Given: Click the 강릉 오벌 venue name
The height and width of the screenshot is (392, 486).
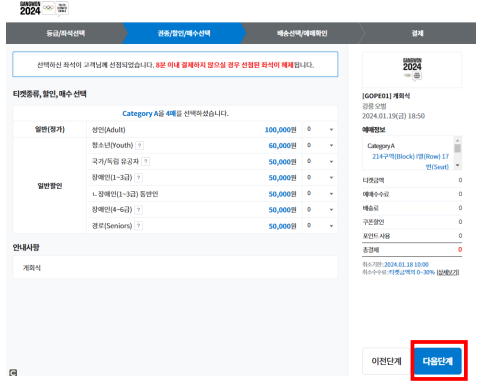Looking at the screenshot, I should click(374, 106).
